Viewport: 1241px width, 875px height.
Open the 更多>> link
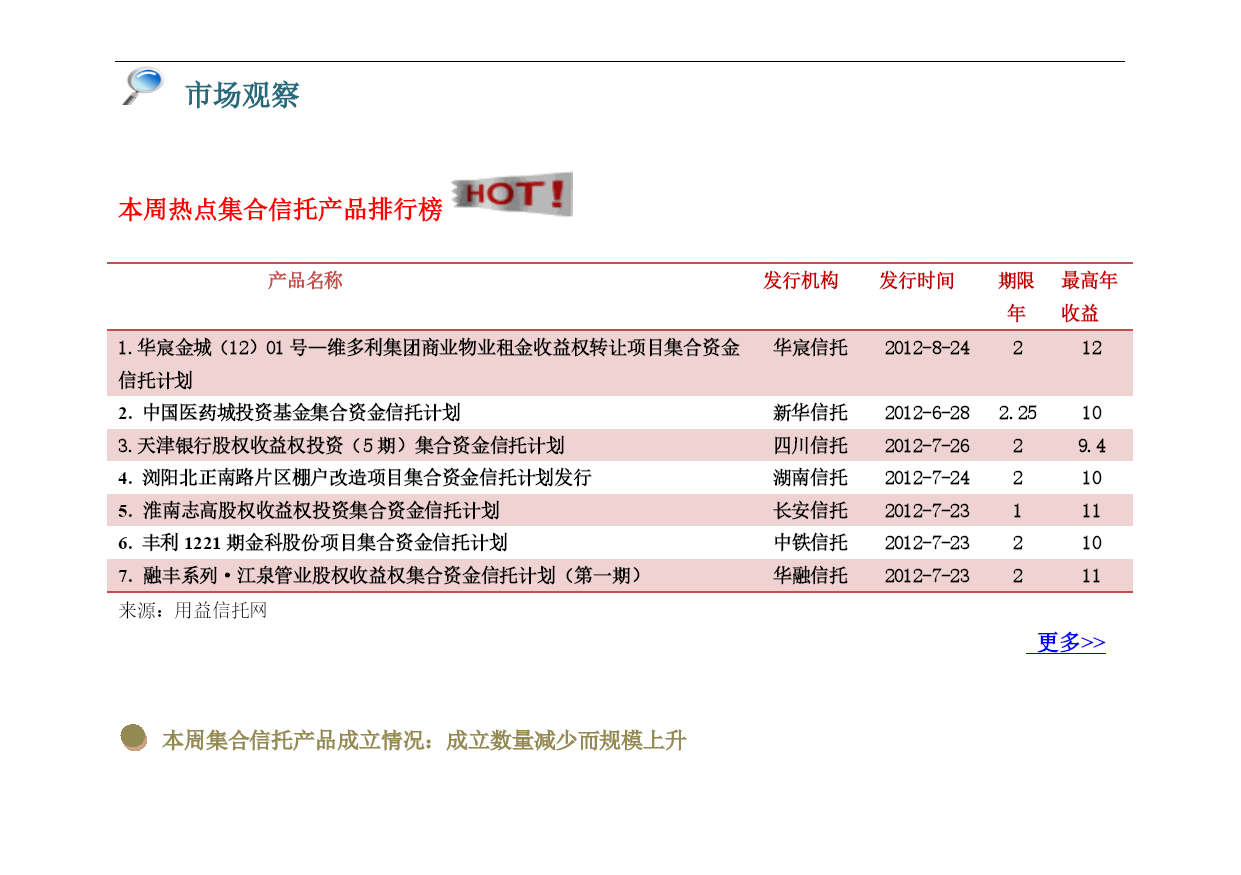[1067, 642]
